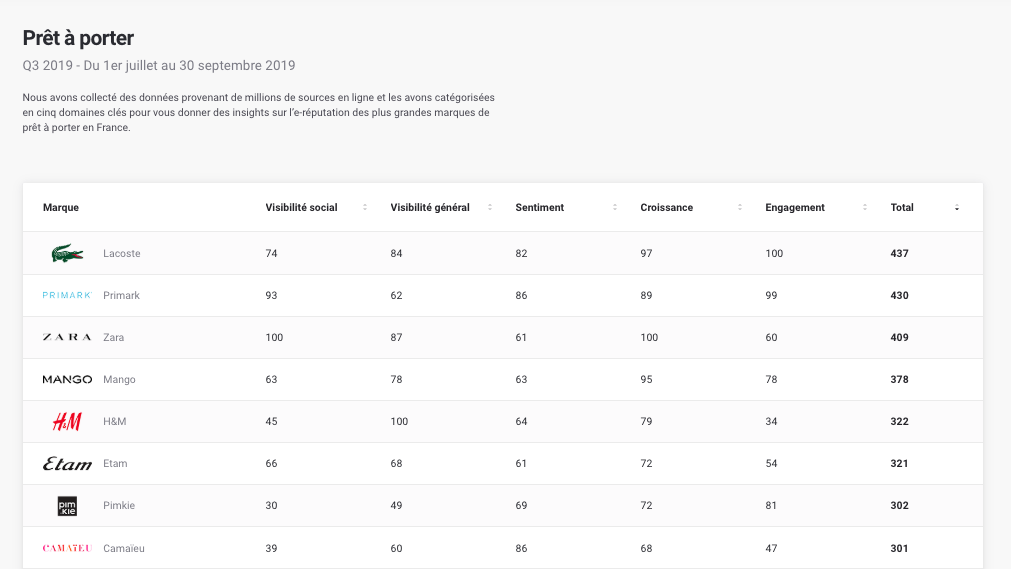Click the Marque column header

(x=61, y=208)
